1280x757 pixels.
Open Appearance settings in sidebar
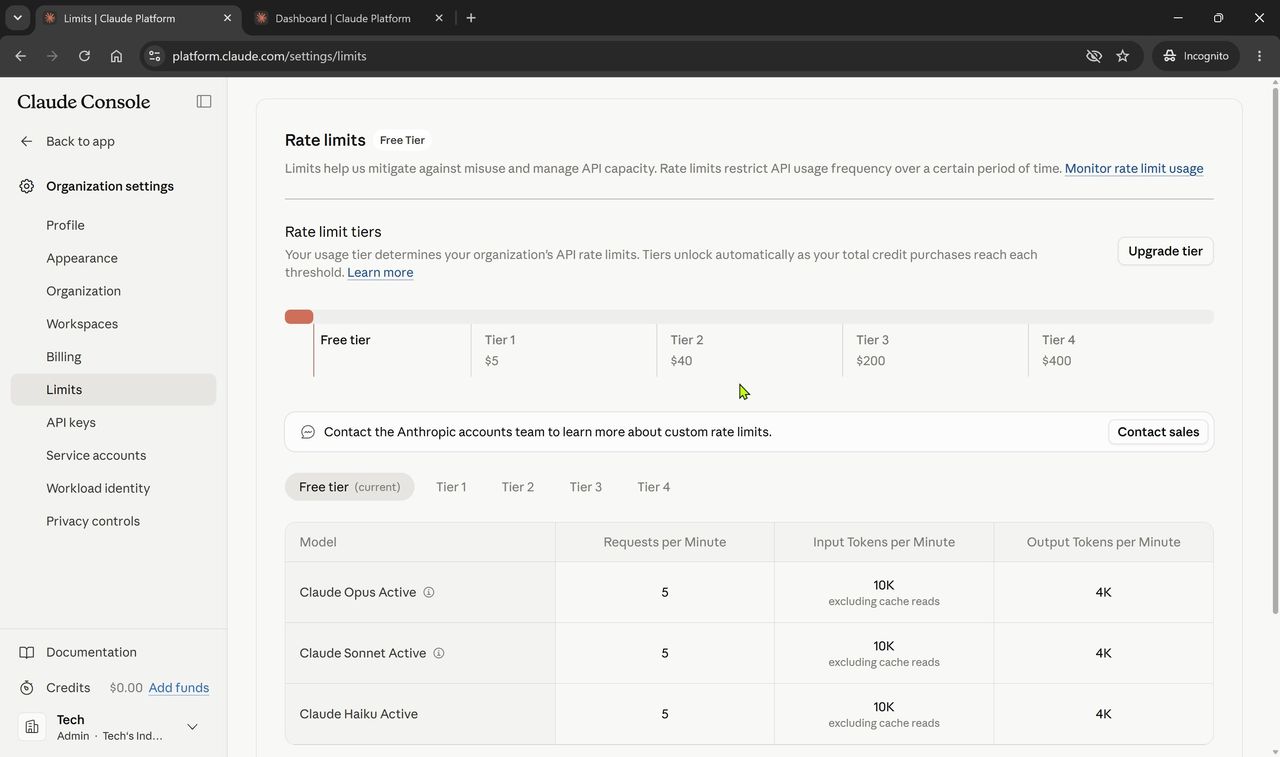[113, 258]
